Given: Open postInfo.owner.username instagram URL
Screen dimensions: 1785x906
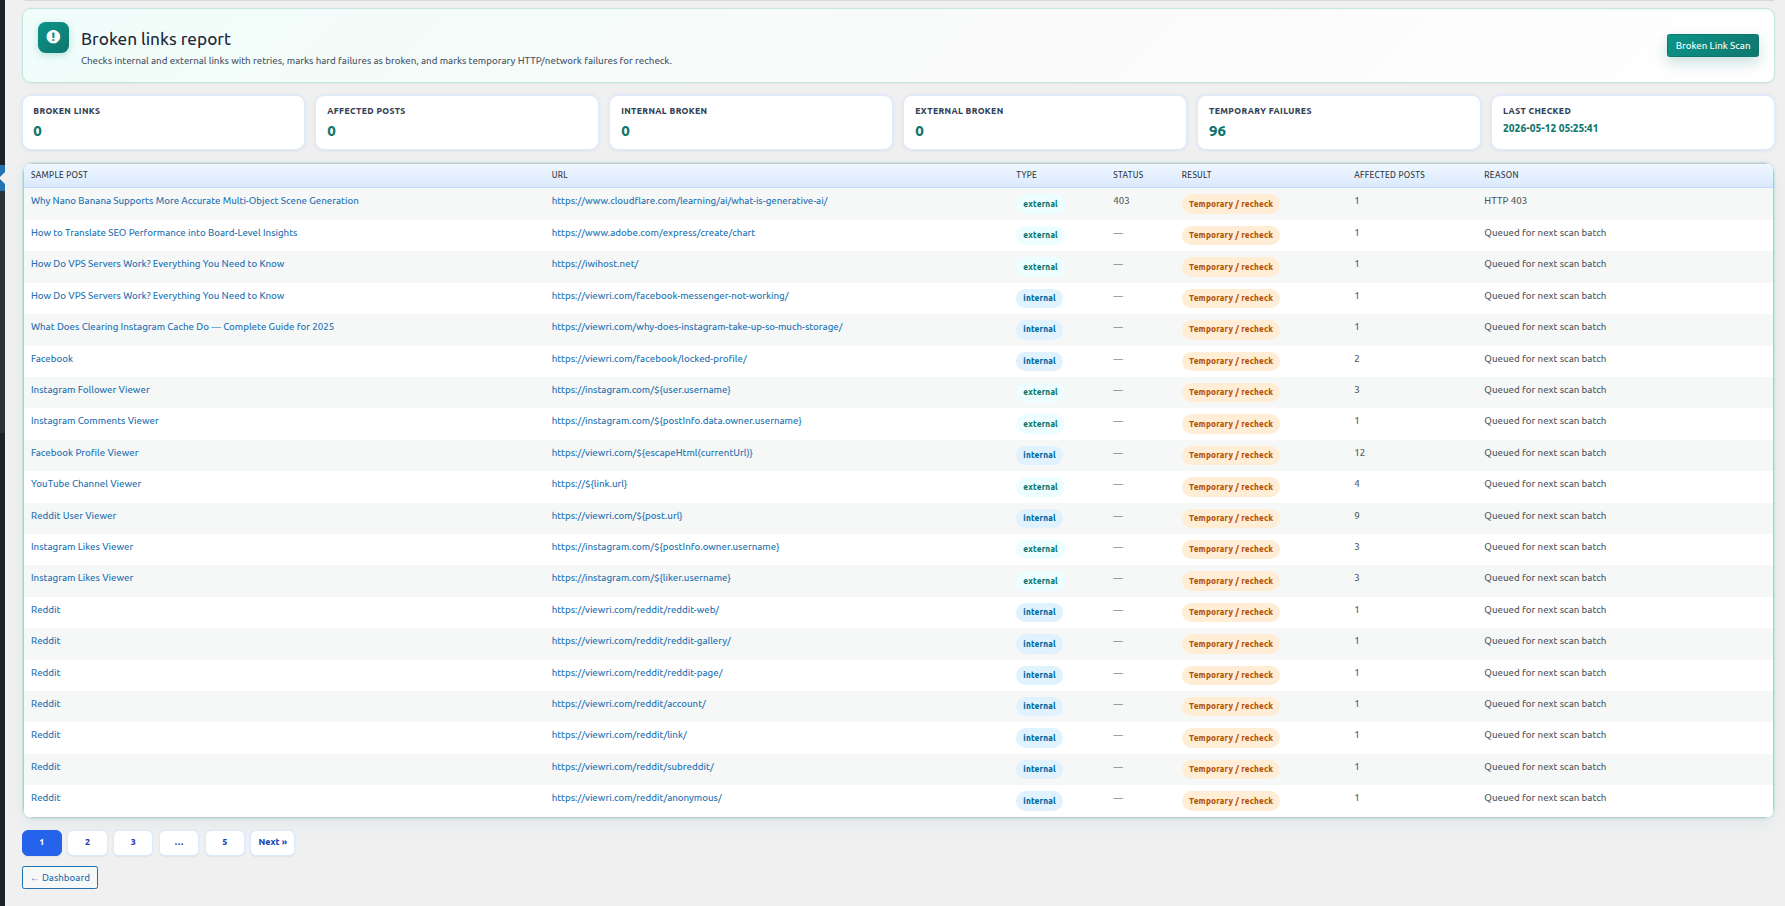Looking at the screenshot, I should [665, 547].
